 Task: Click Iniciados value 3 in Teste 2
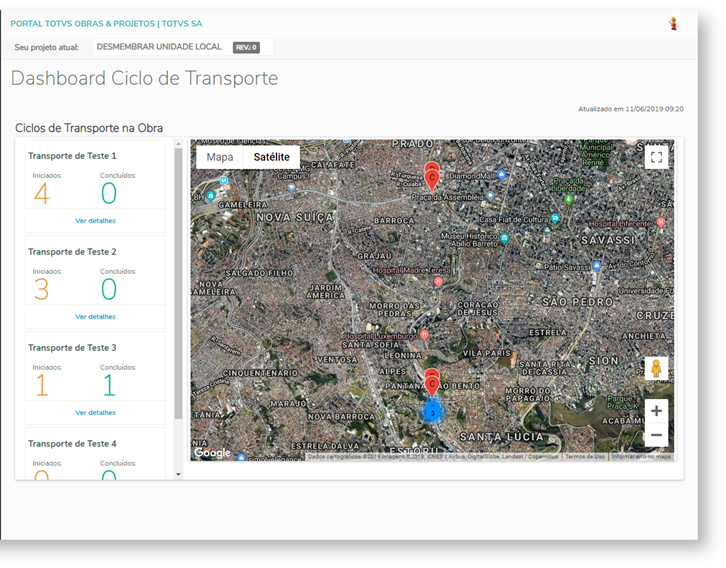tap(42, 289)
